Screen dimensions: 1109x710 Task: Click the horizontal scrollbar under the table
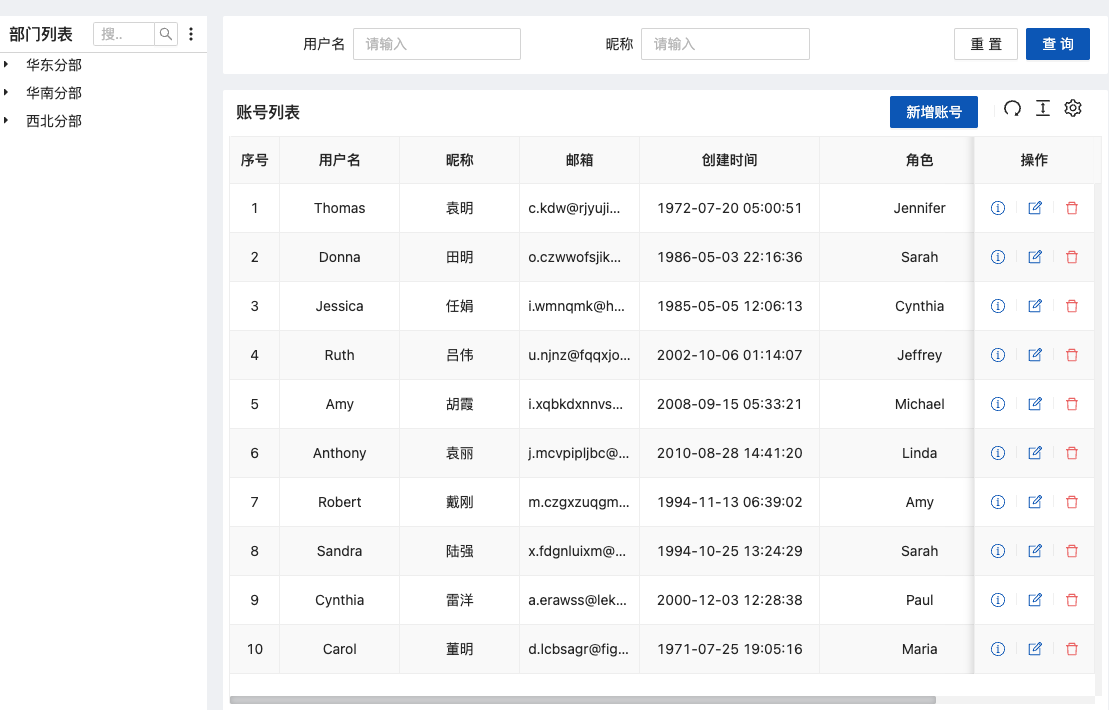[582, 700]
